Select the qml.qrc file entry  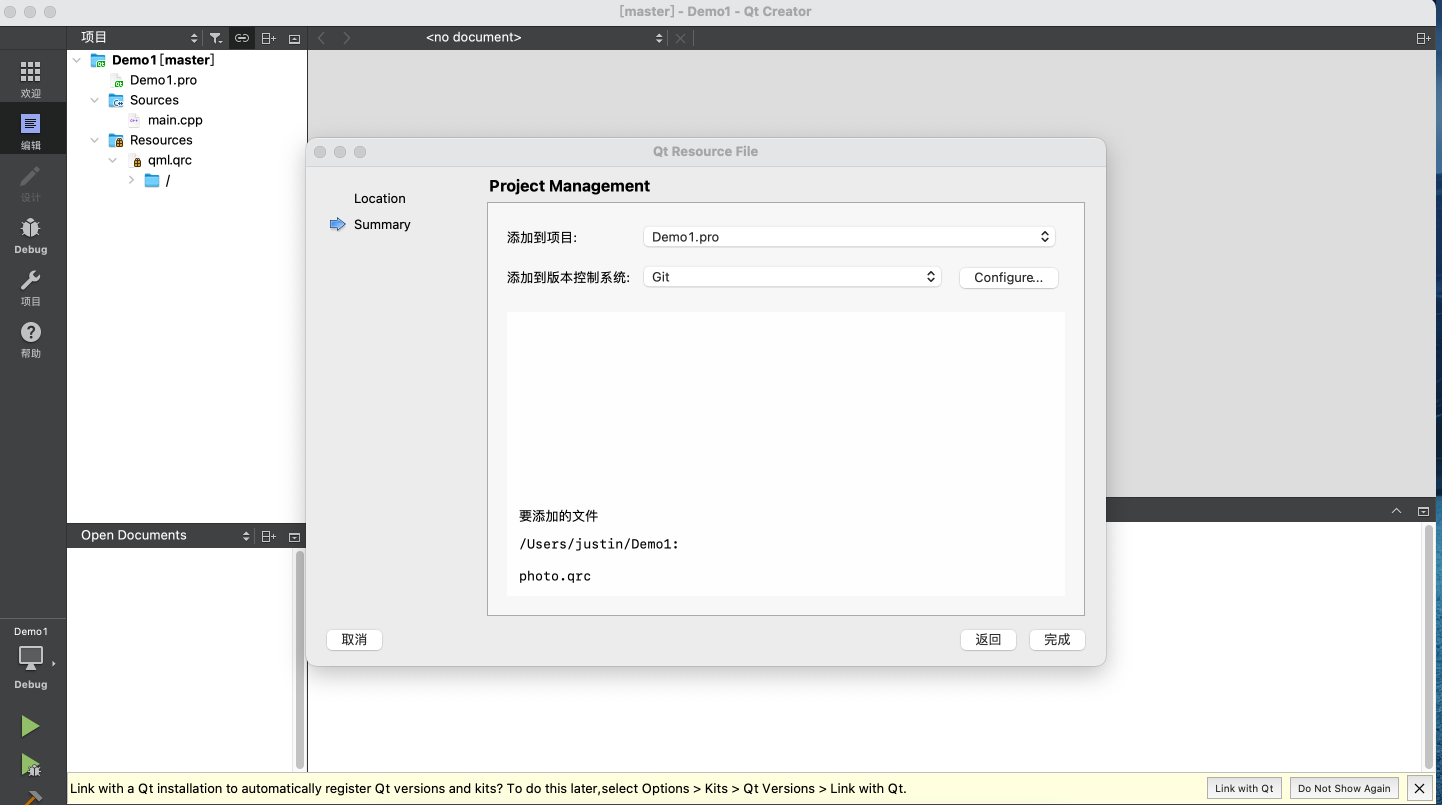click(169, 160)
